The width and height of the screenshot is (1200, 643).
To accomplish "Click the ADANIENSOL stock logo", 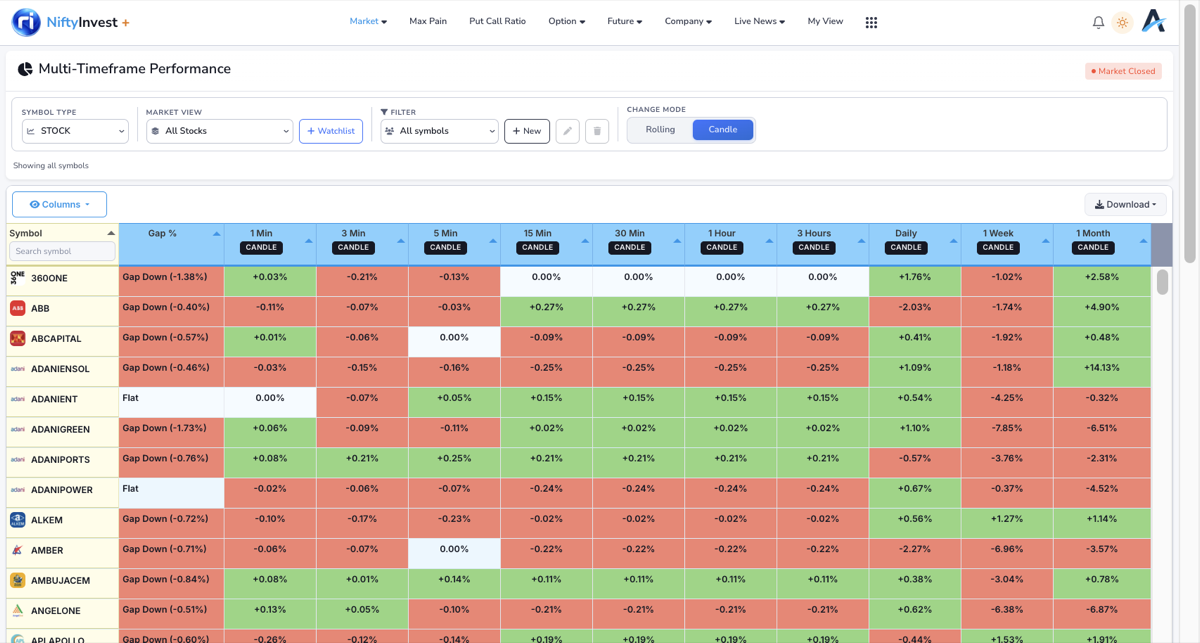I will tap(17, 368).
